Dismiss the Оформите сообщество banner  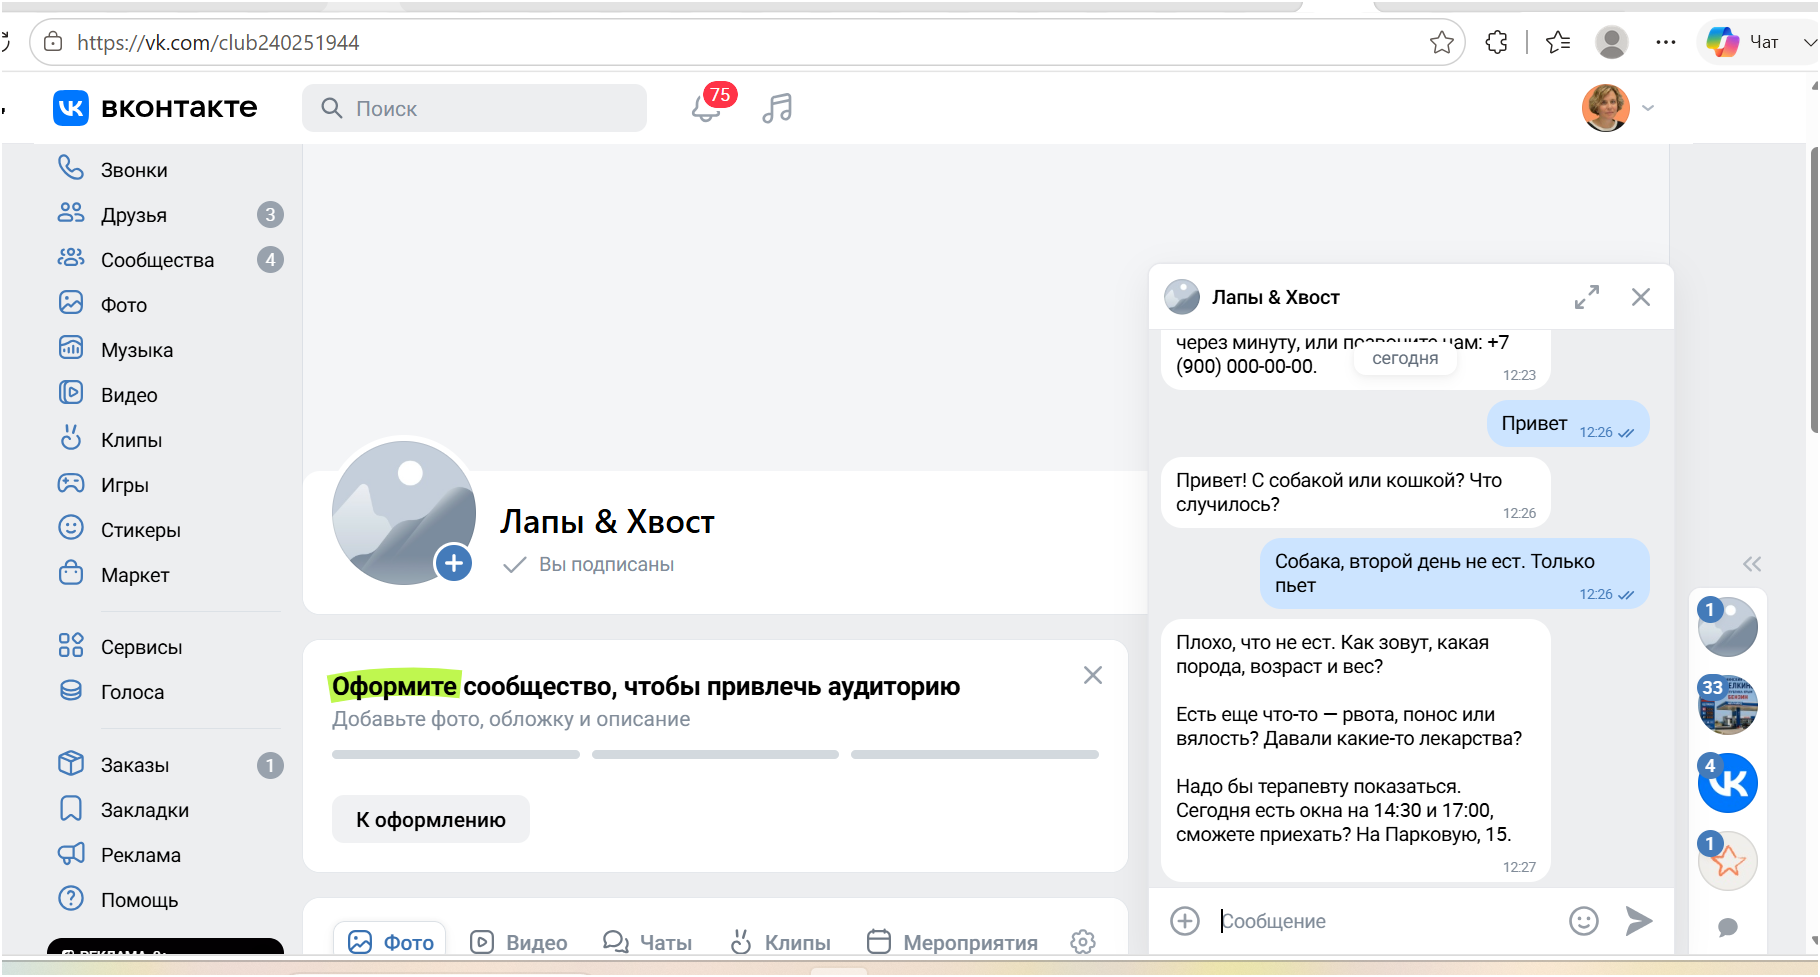point(1093,675)
